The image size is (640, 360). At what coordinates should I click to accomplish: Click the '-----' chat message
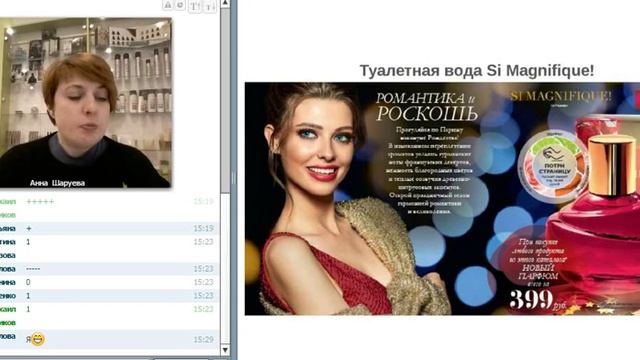[x=33, y=269]
